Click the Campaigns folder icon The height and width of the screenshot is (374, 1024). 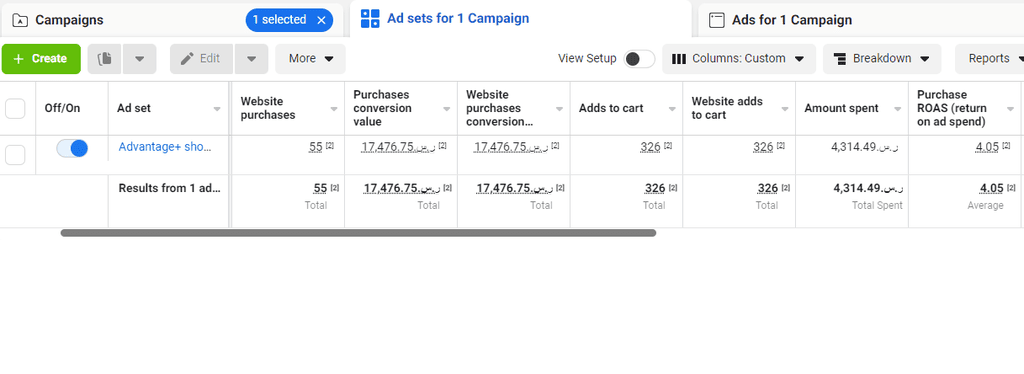coord(20,20)
